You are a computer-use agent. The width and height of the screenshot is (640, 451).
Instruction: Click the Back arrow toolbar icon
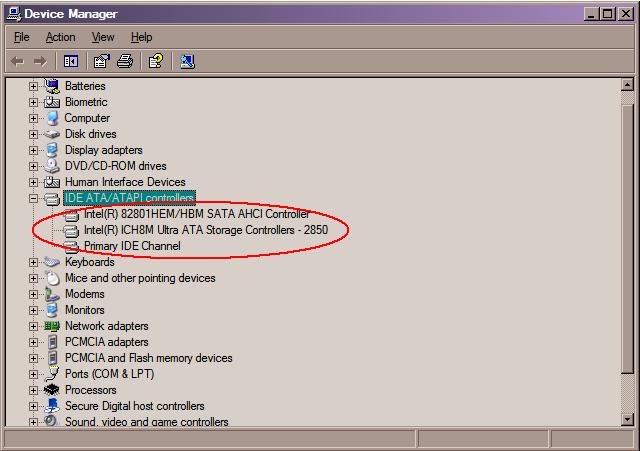click(x=17, y=62)
